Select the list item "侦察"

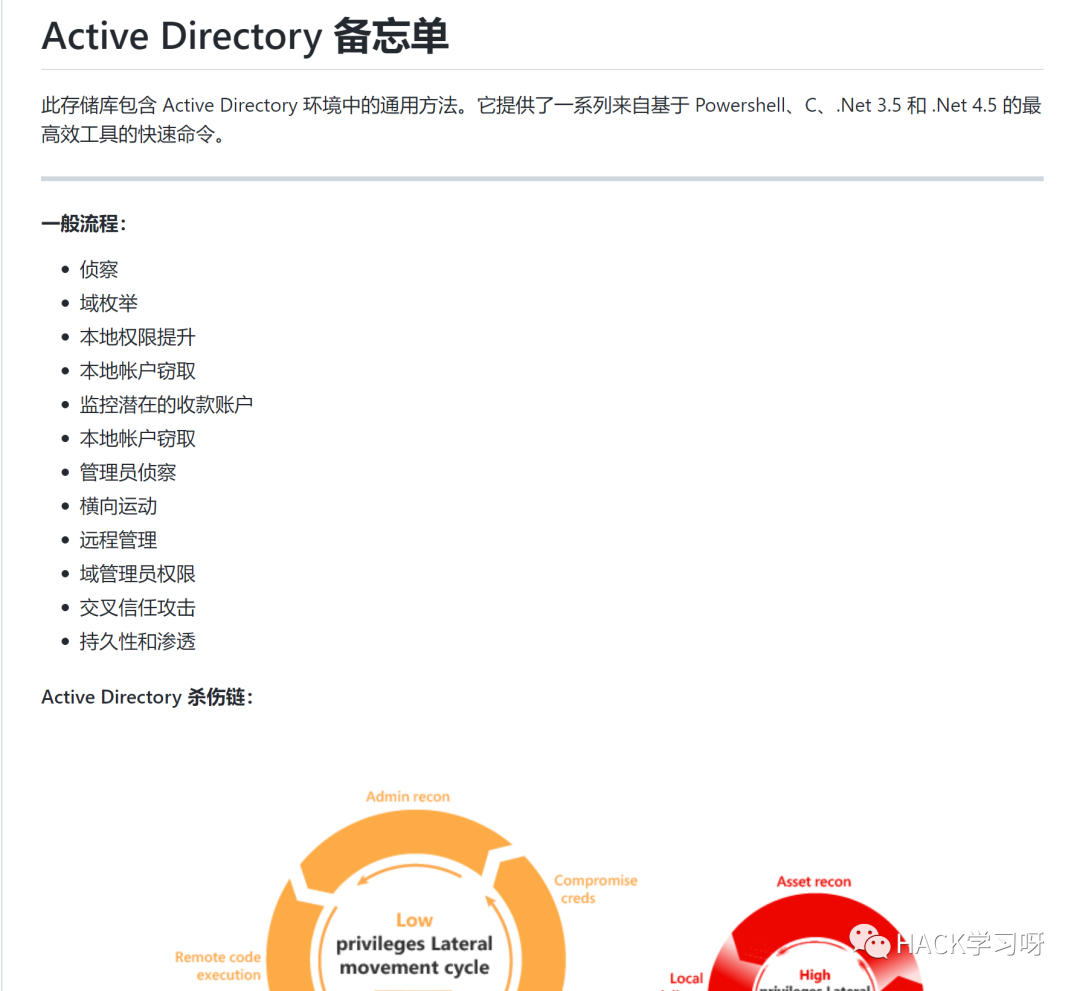[98, 269]
